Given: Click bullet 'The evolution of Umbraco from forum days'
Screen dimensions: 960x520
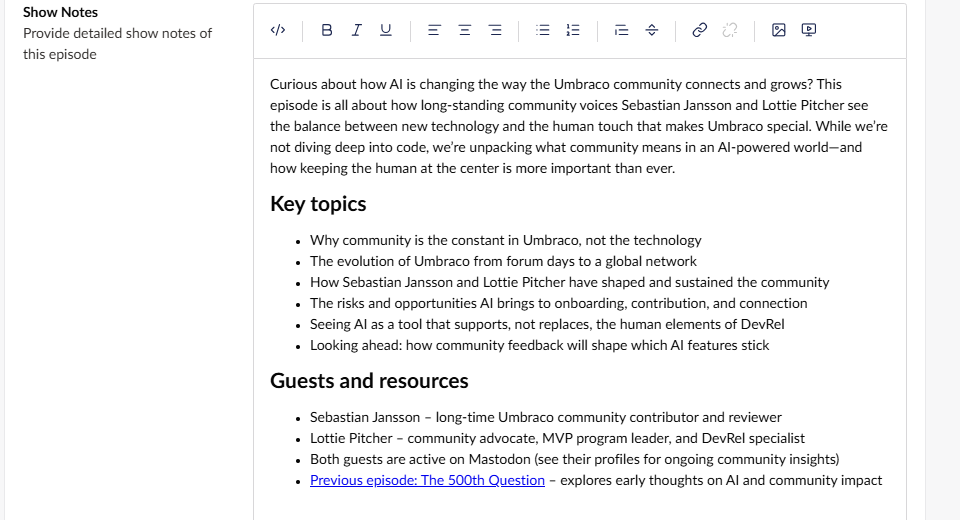Looking at the screenshot, I should pyautogui.click(x=503, y=262).
